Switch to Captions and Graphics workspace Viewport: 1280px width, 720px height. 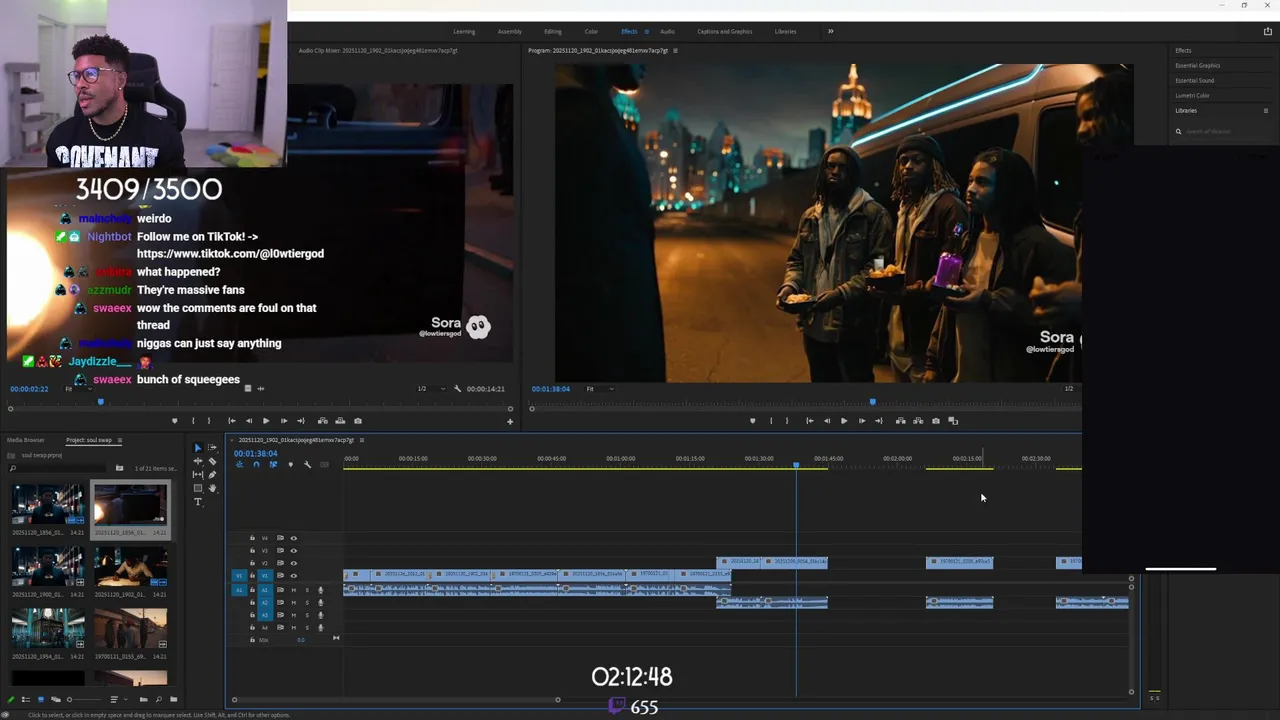(x=725, y=31)
